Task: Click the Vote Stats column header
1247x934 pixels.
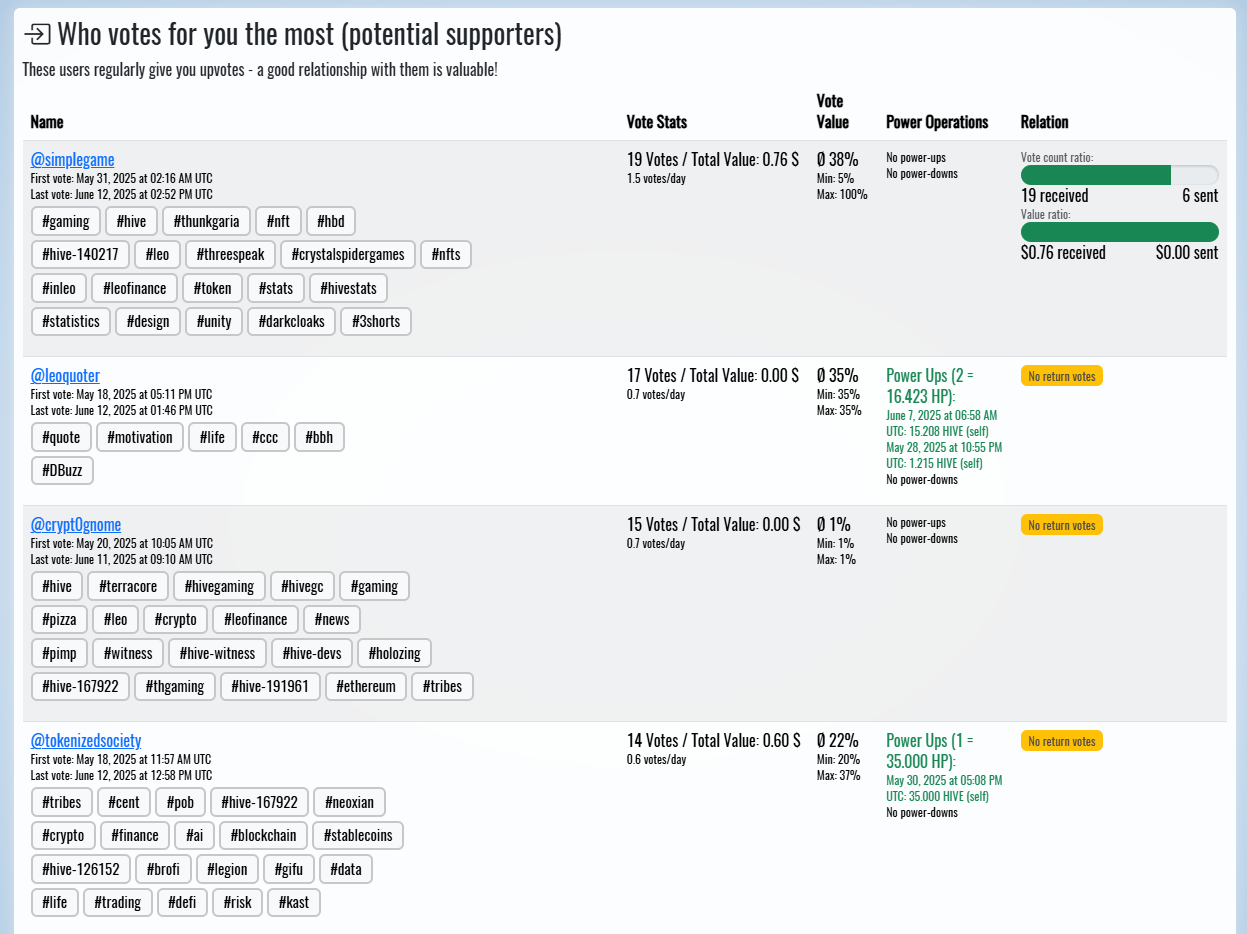Action: [x=657, y=122]
